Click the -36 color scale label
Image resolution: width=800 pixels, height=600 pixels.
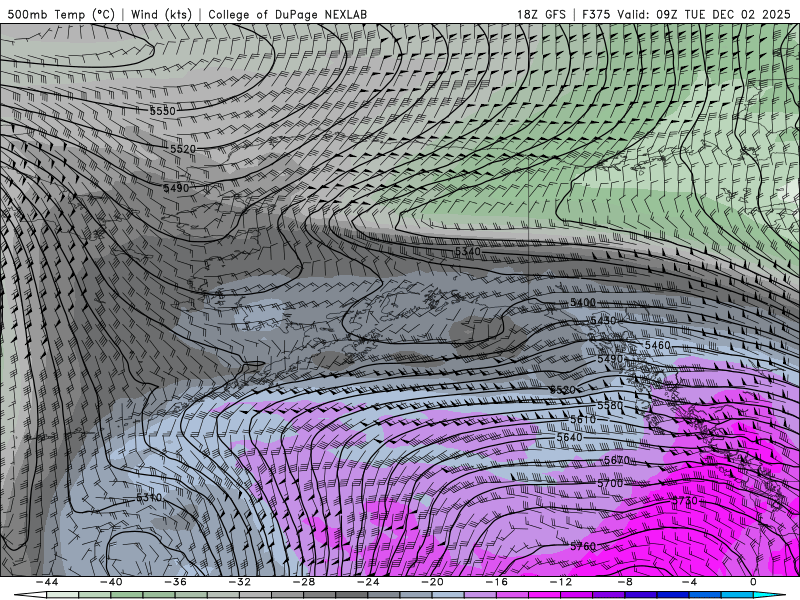(x=175, y=582)
